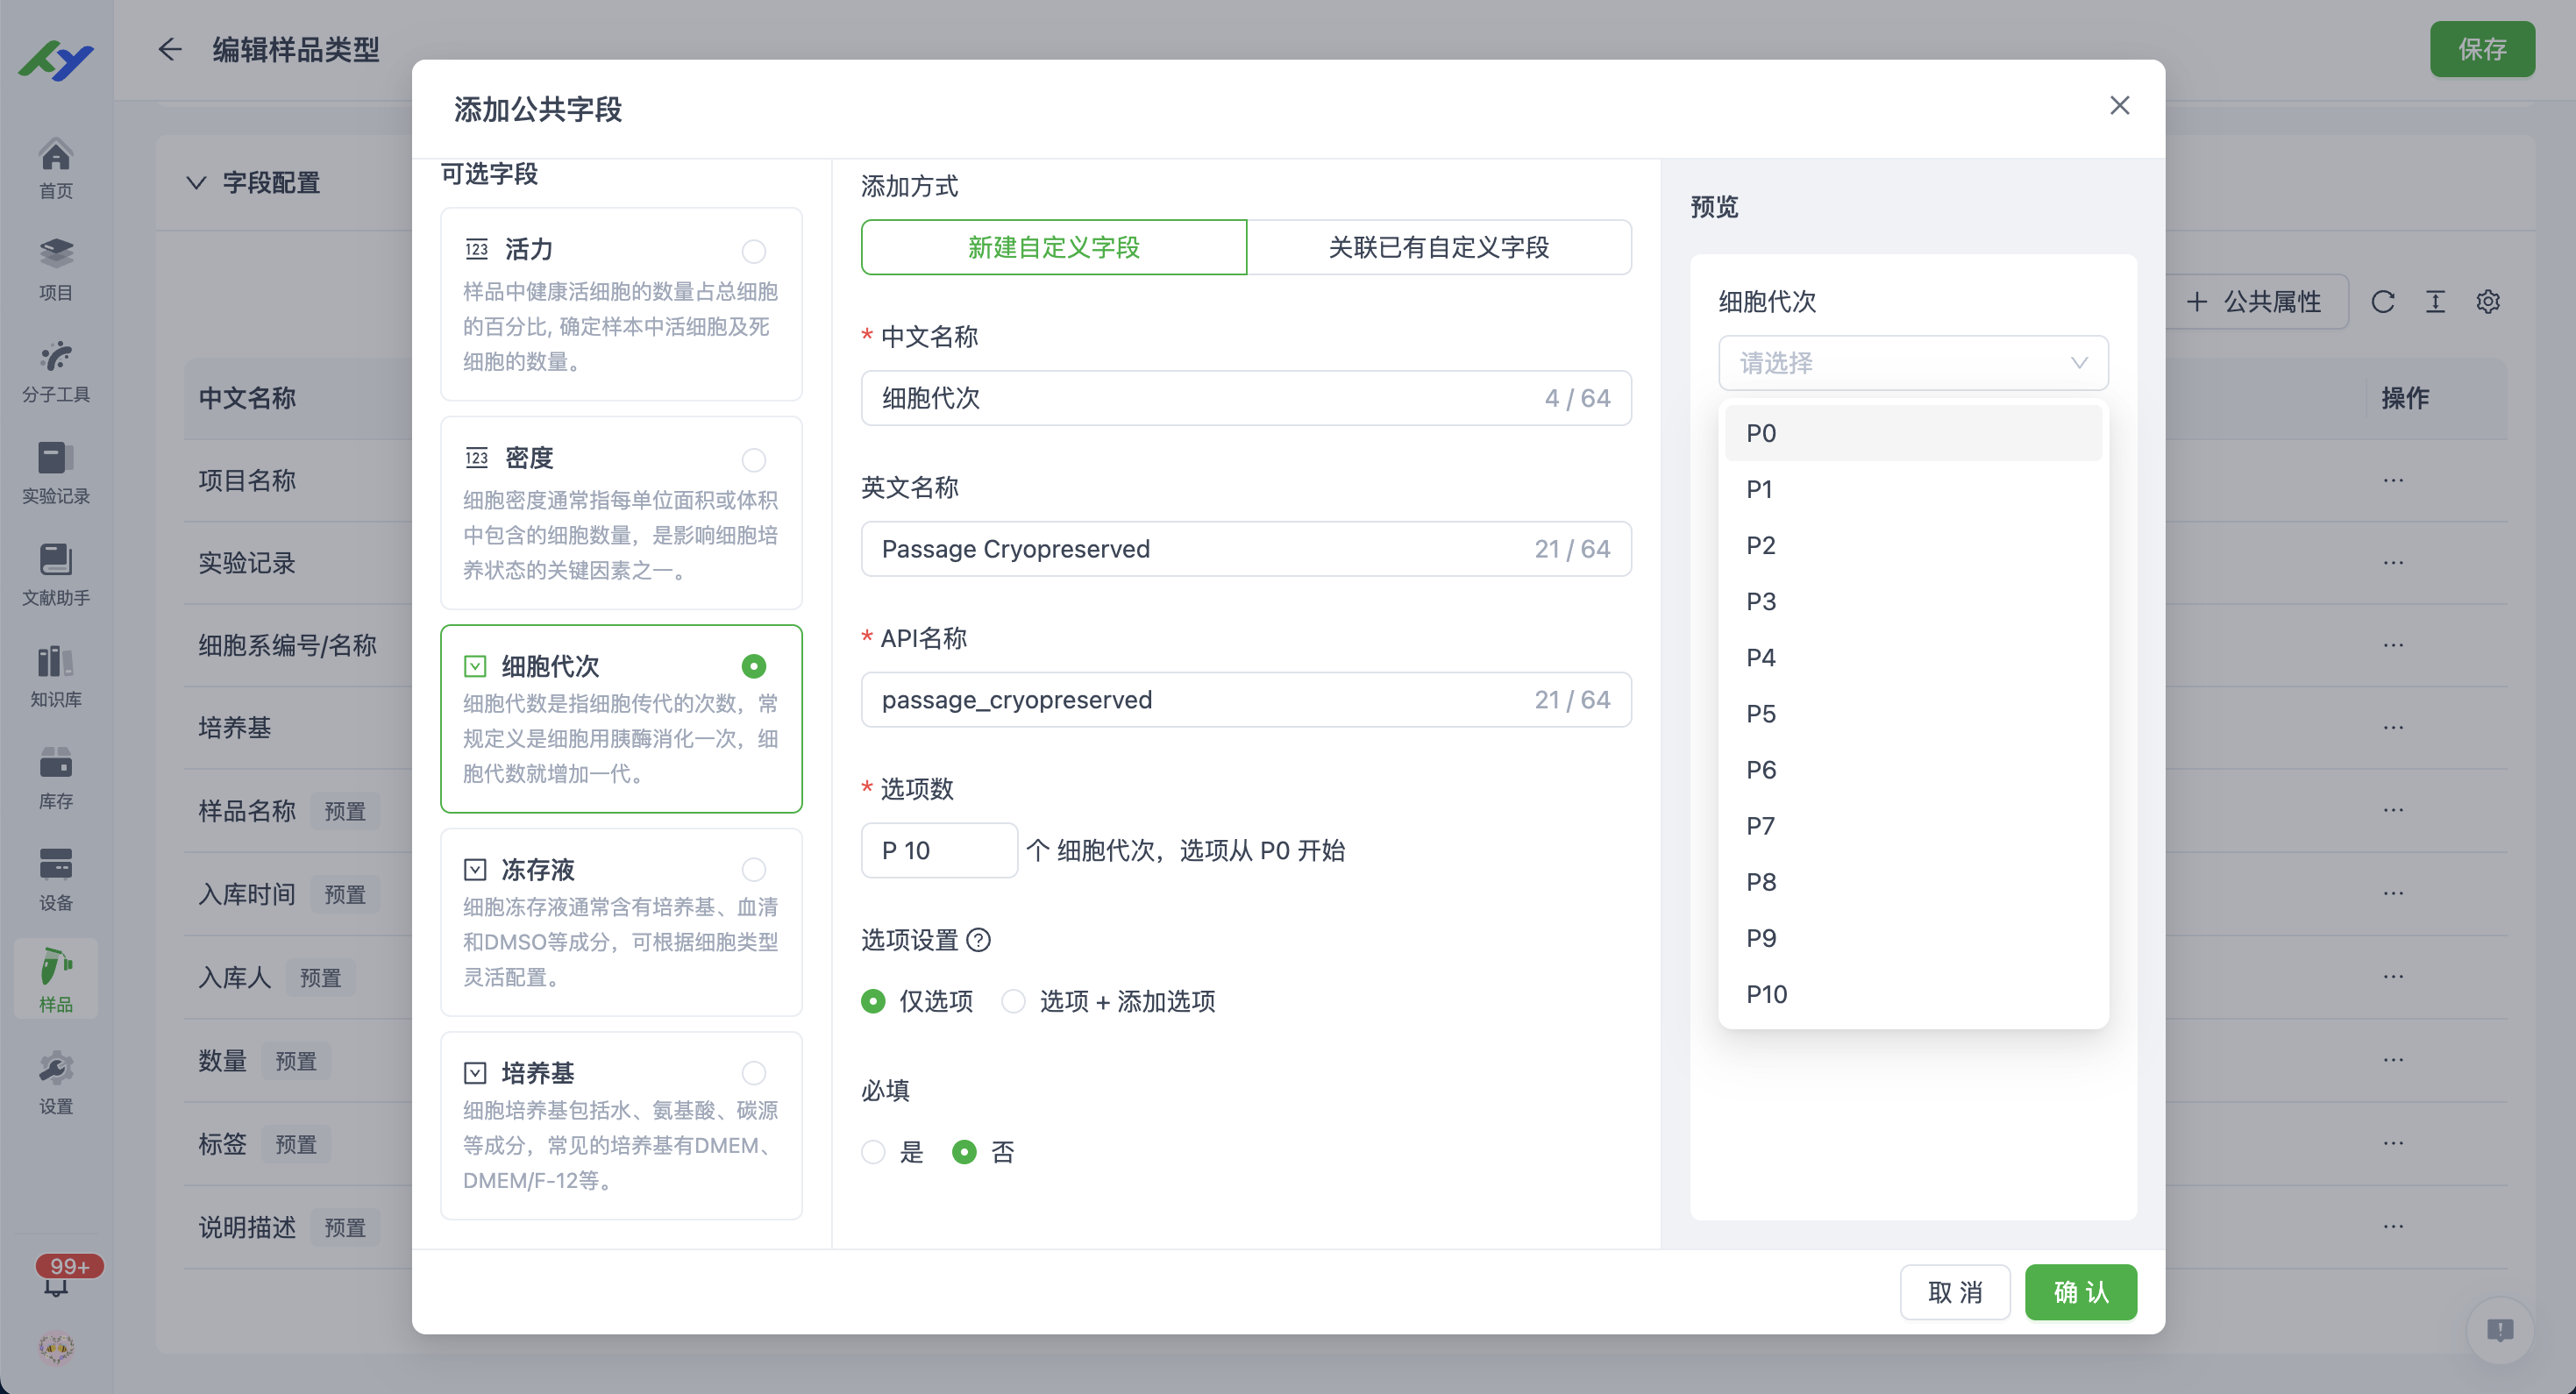This screenshot has width=2576, height=1394.
Task: Click the 确认 confirm button
Action: (2080, 1292)
